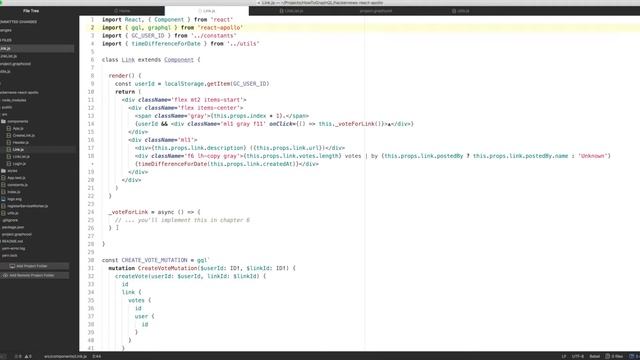Change UTF-8 encoding in status bar
The height and width of the screenshot is (360, 640).
578,356
